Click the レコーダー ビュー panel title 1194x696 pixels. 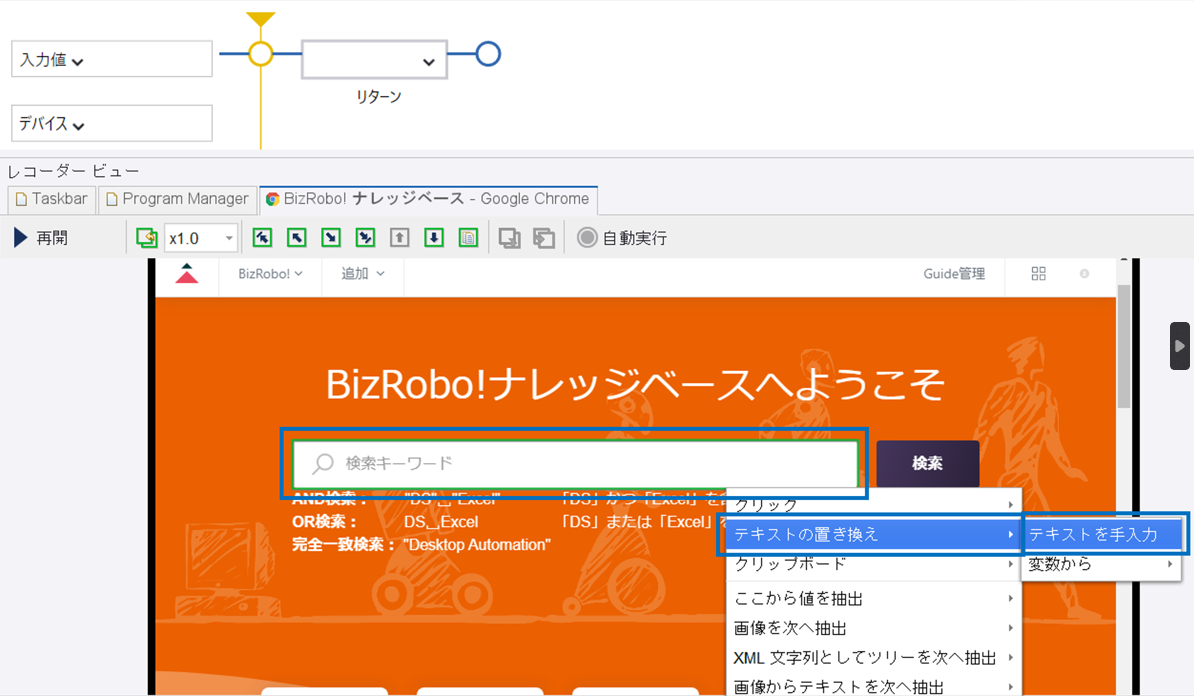point(73,171)
